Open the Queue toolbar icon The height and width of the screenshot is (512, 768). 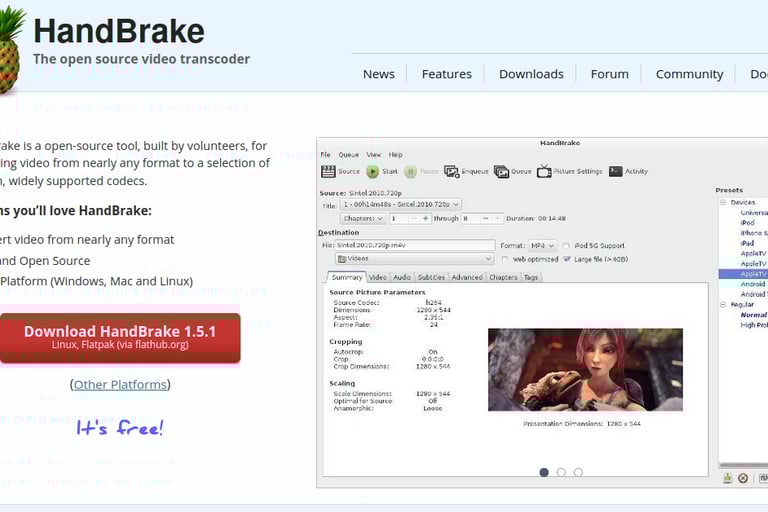502,171
